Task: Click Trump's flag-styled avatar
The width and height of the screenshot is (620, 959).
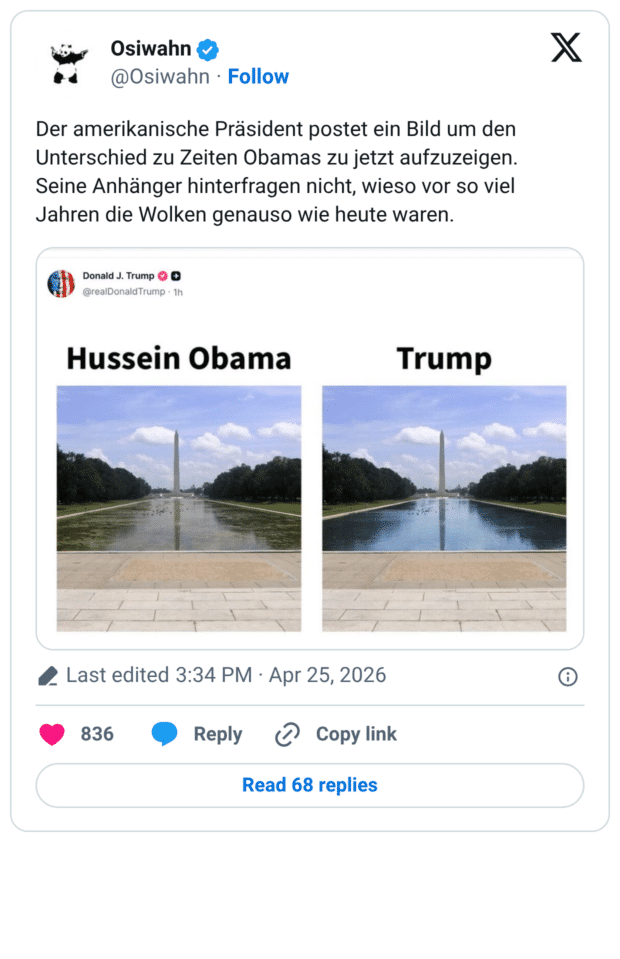Action: coord(63,283)
